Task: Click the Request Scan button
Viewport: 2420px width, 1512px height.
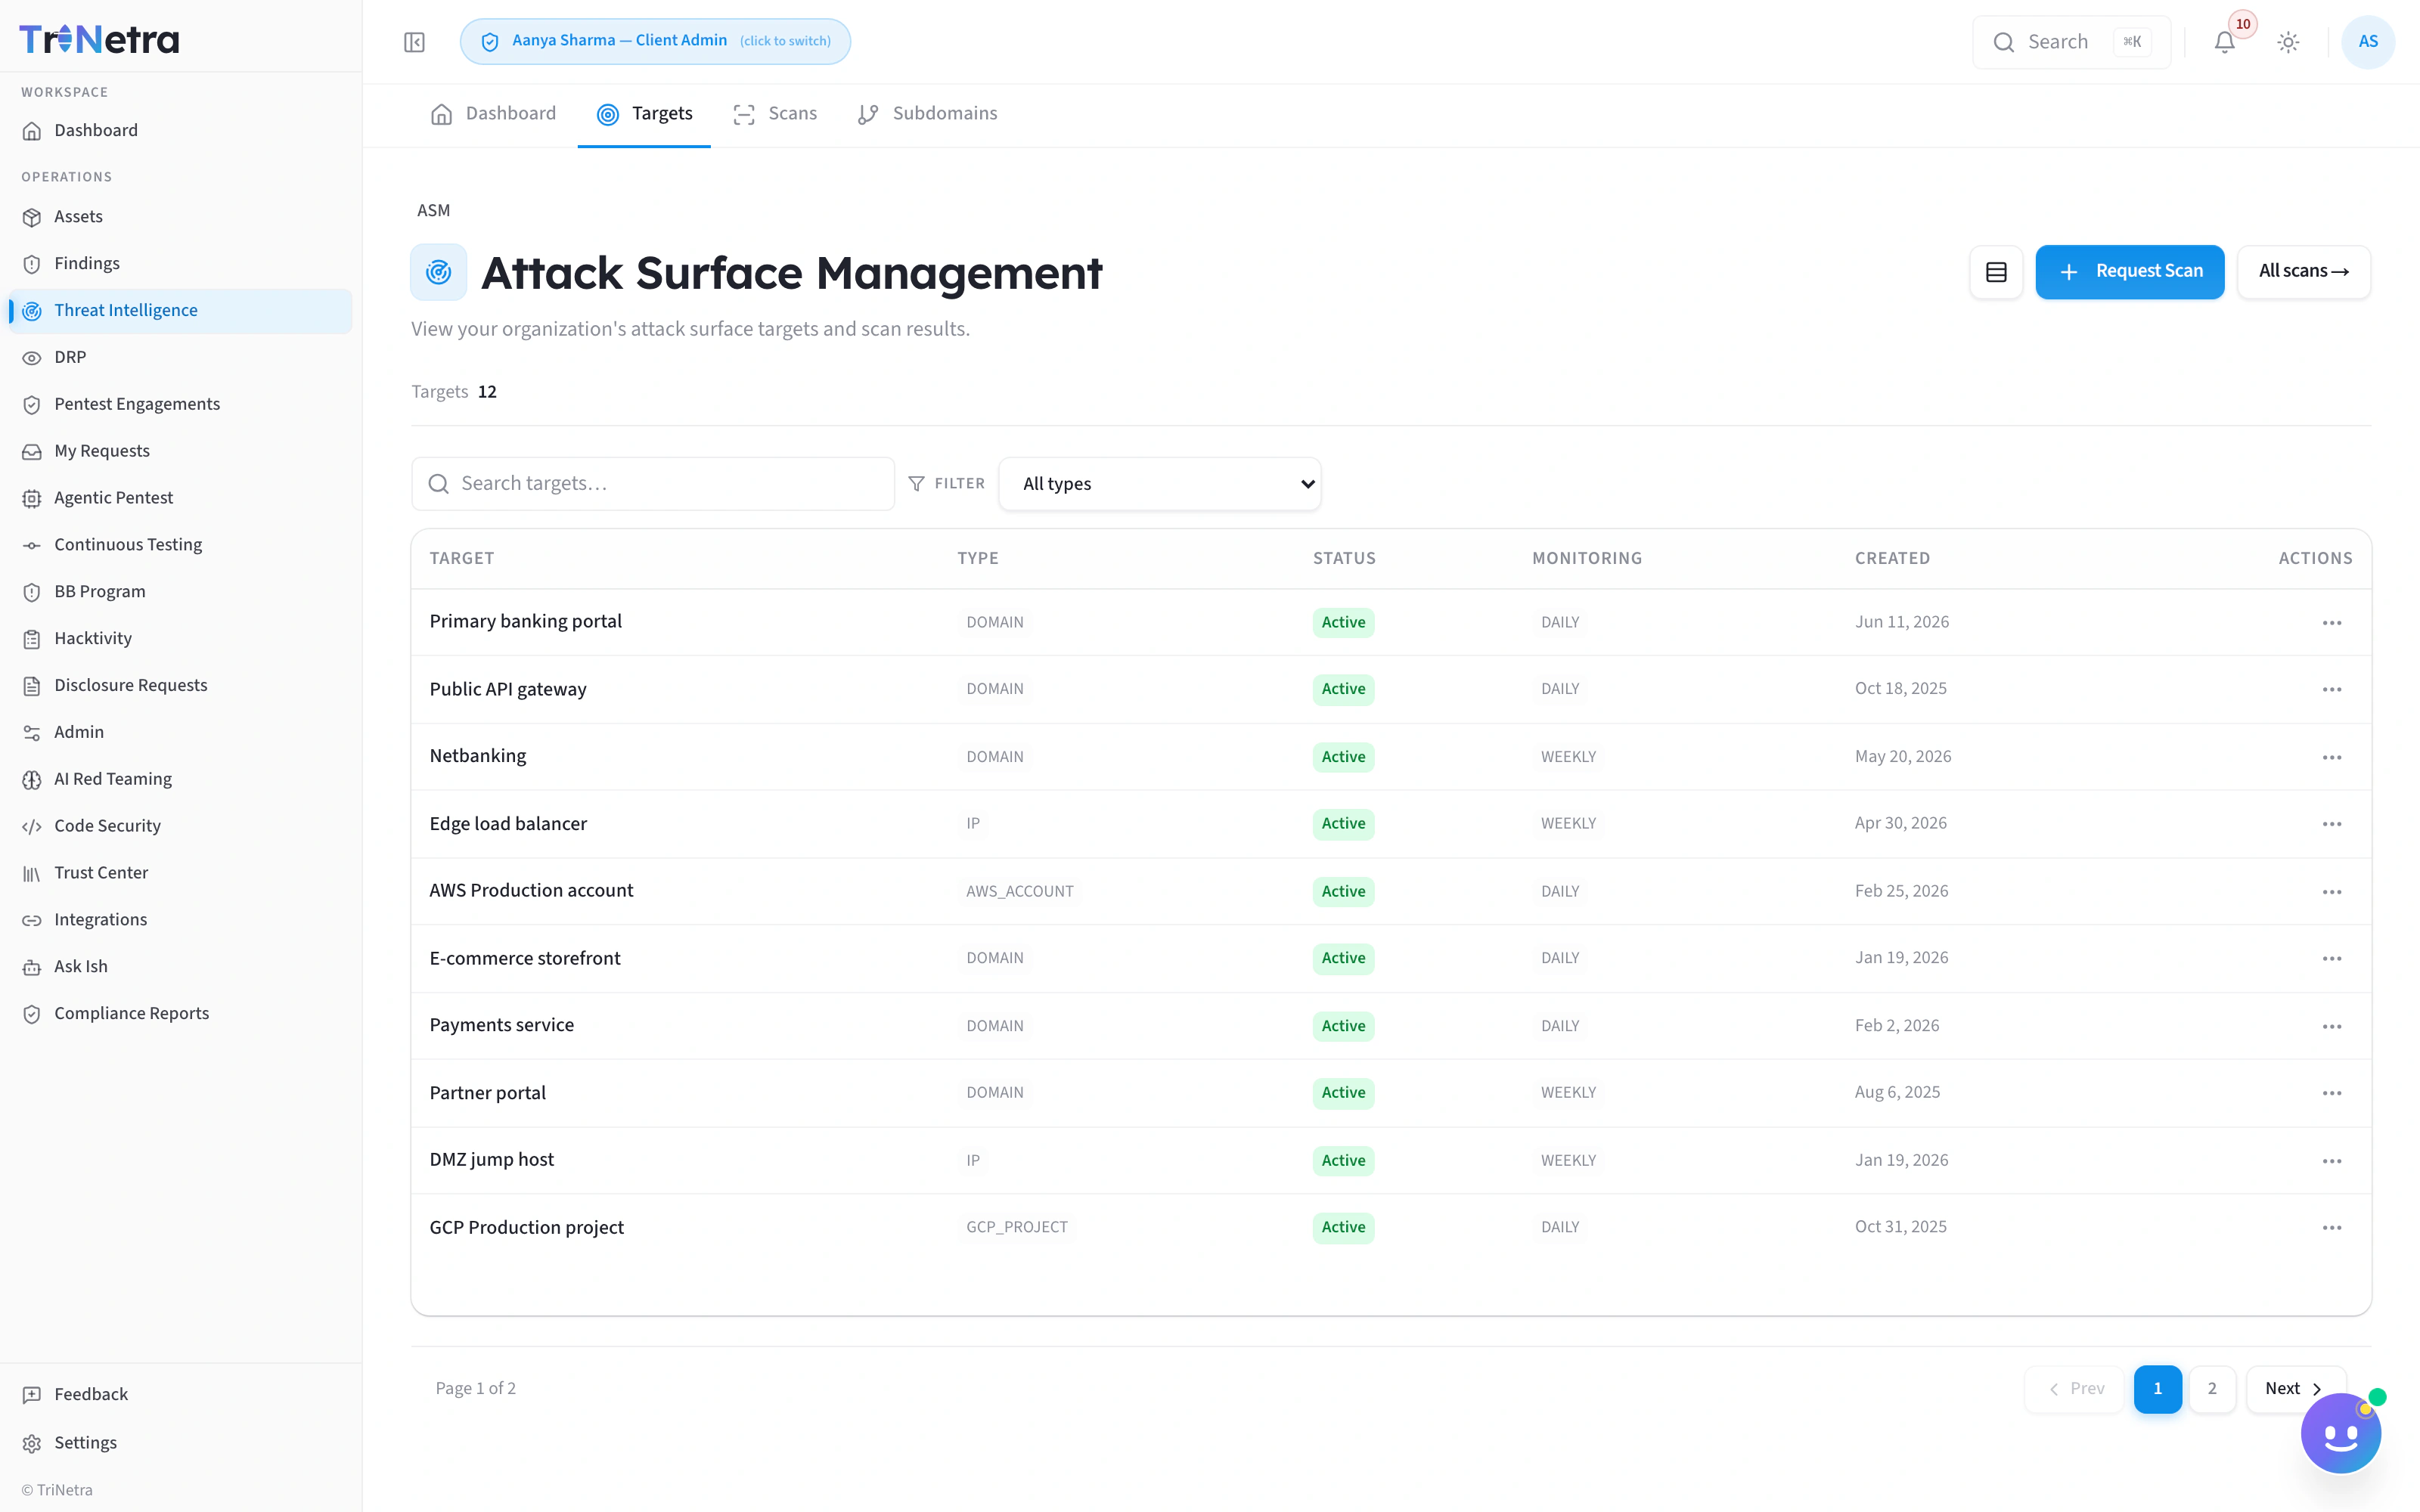Action: [x=2130, y=272]
